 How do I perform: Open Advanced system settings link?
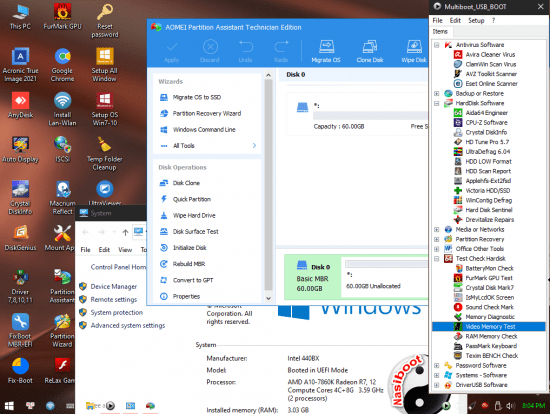128,326
